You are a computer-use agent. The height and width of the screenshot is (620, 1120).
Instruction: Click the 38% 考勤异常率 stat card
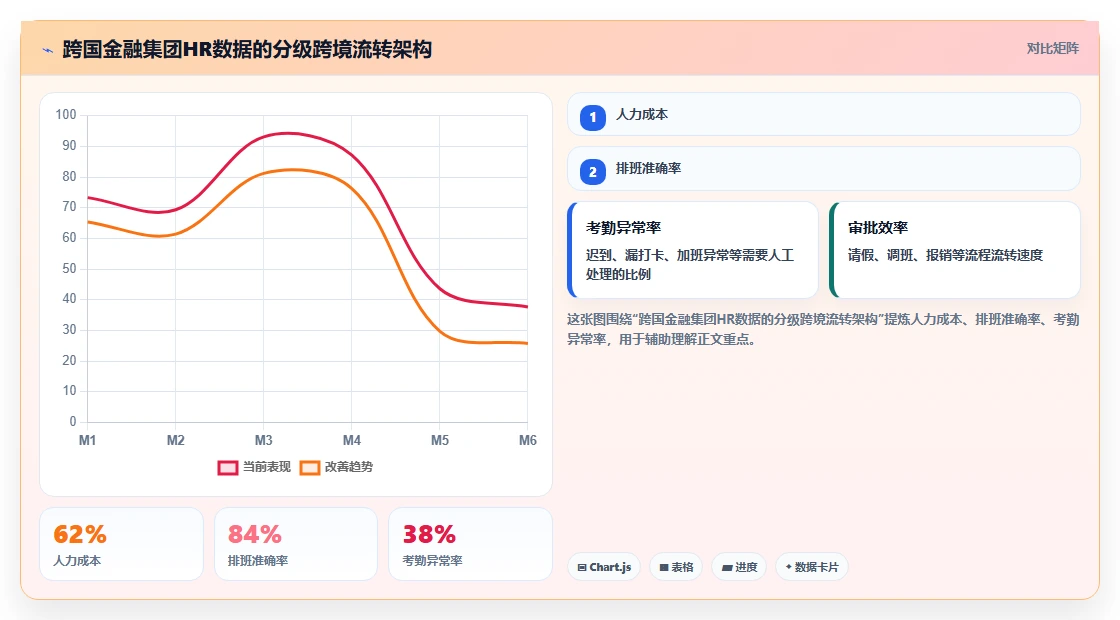tap(470, 544)
